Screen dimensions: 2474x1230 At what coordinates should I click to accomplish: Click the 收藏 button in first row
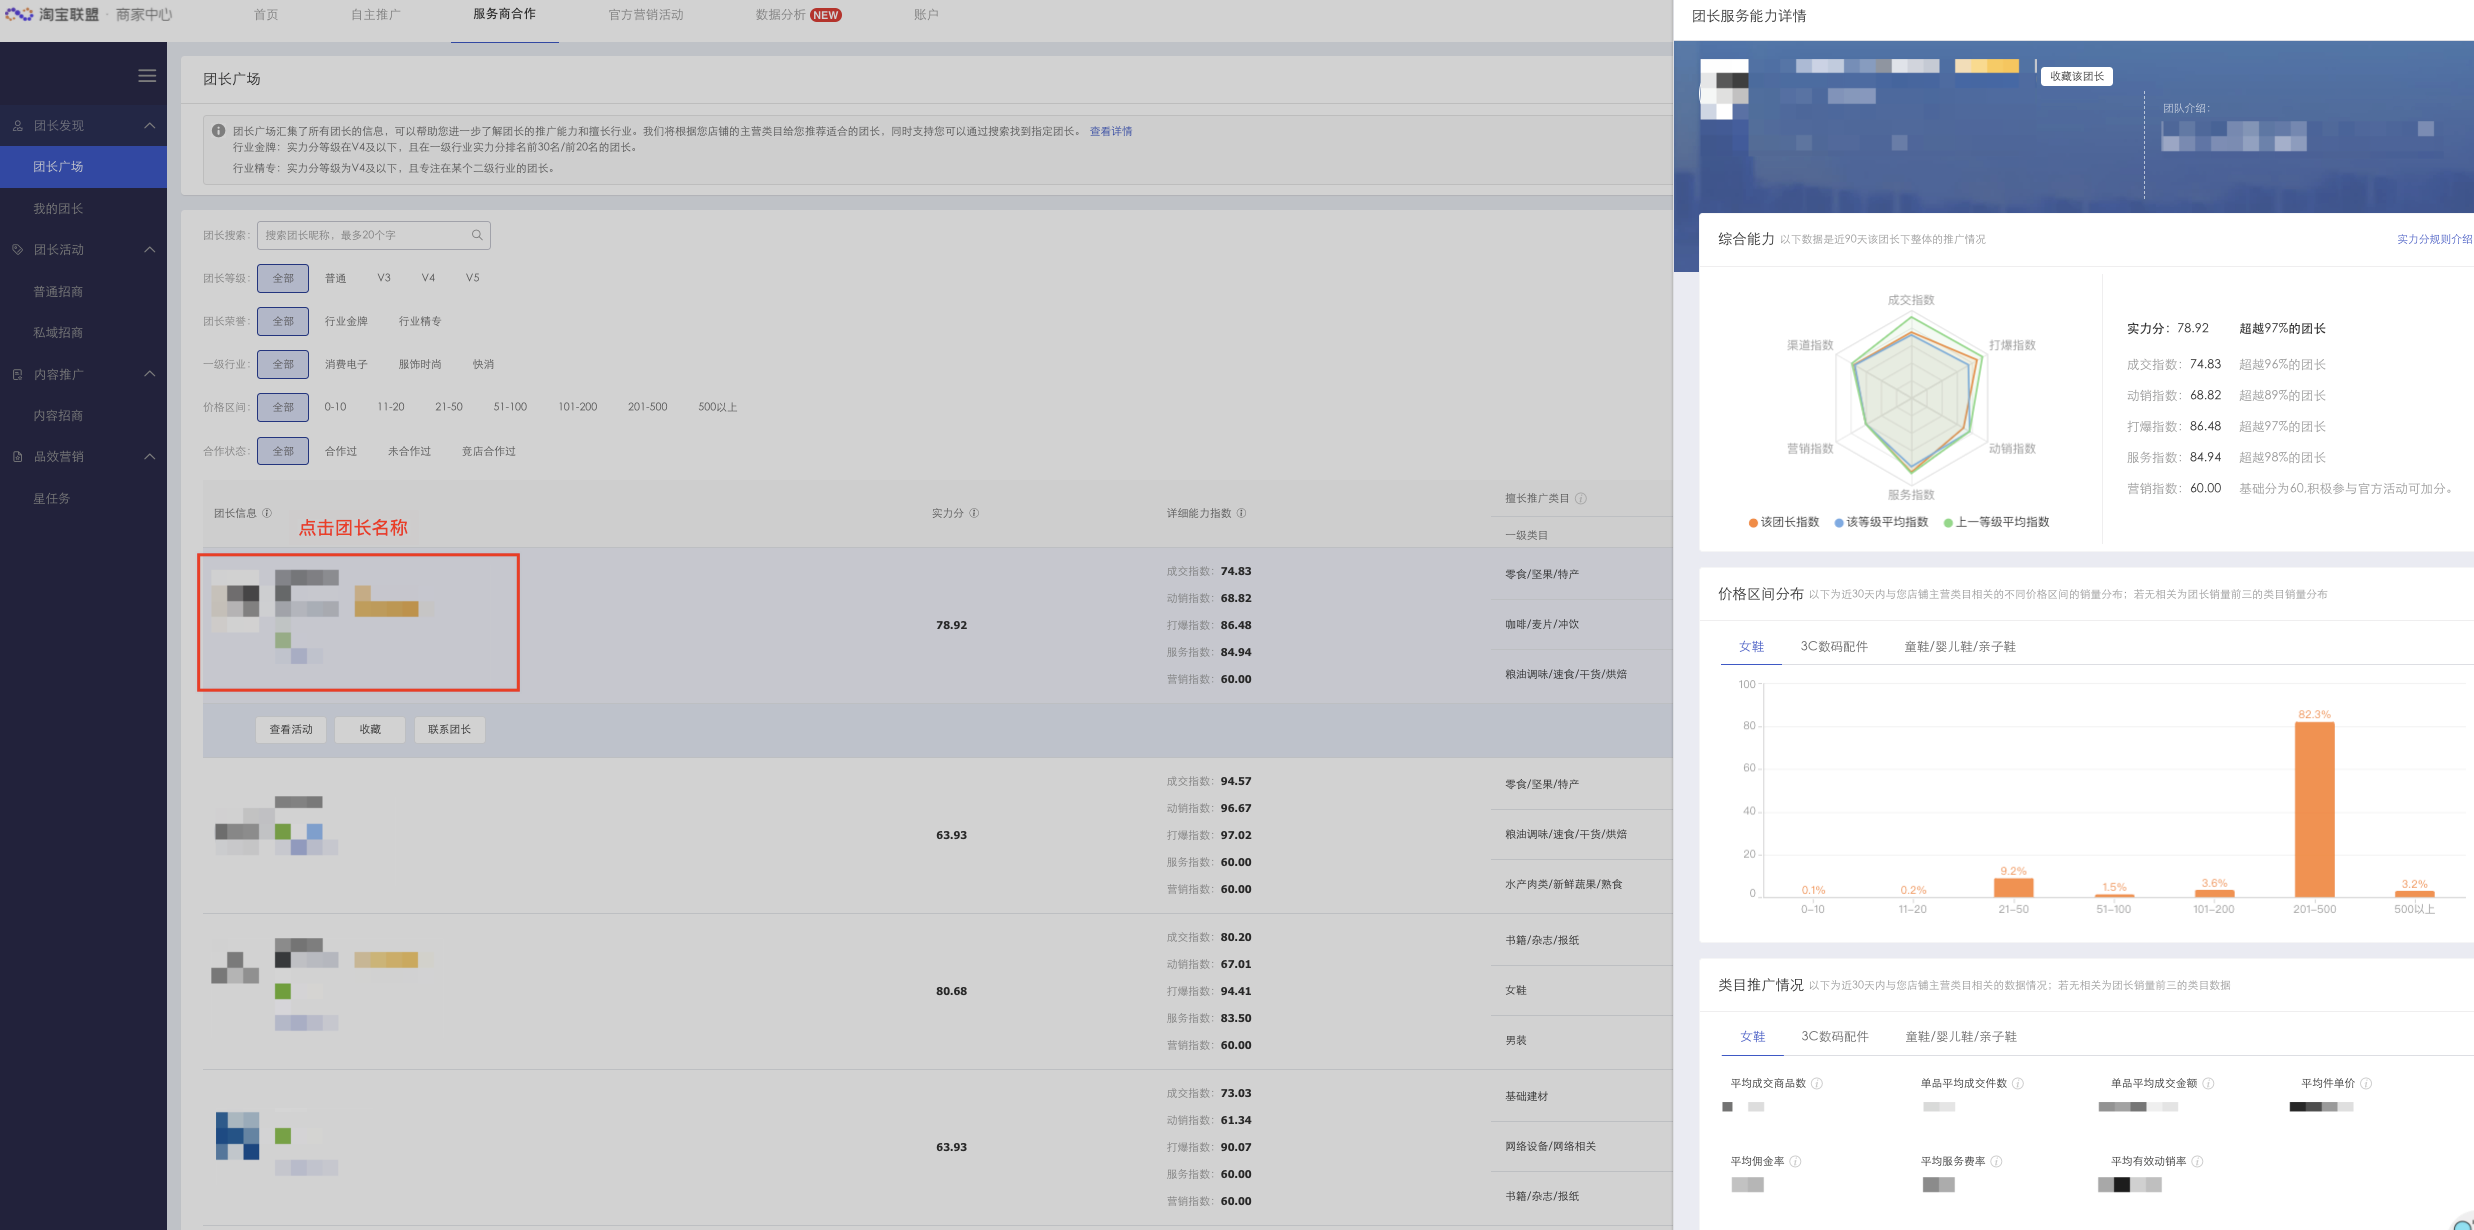point(370,730)
